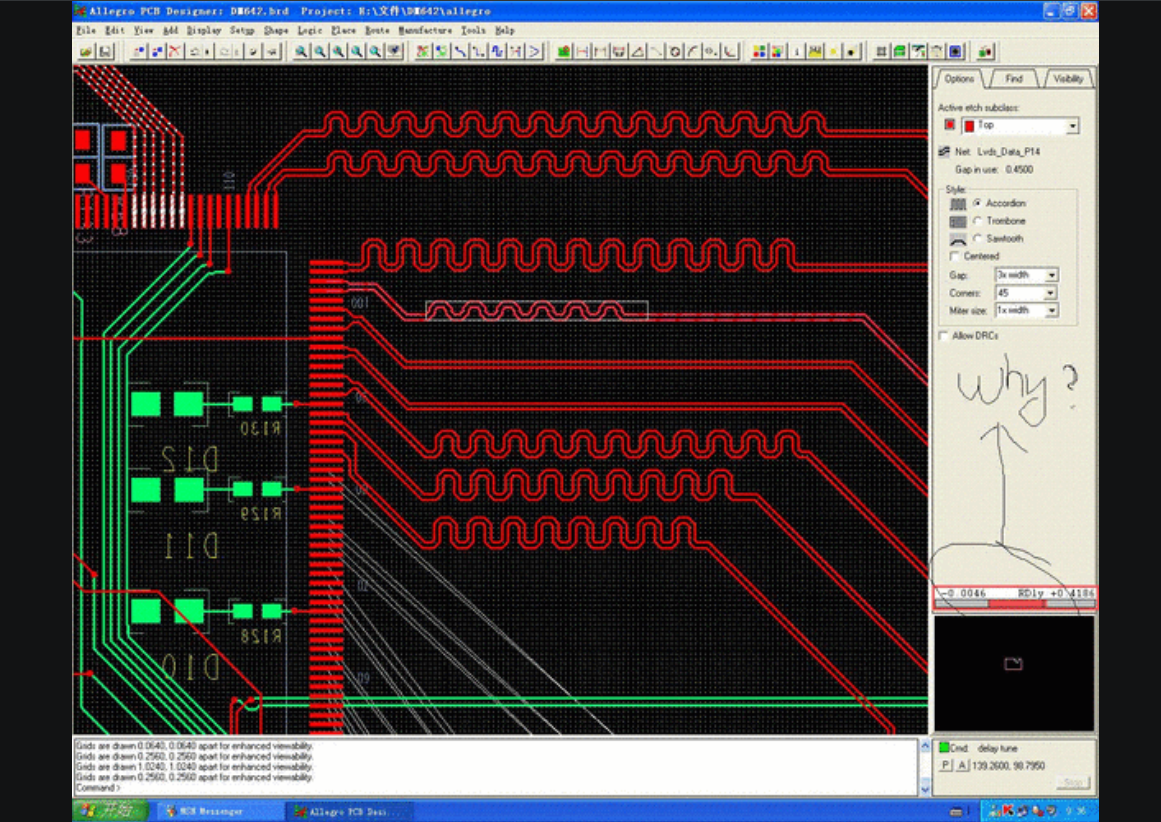Click the first magnifier zoom icon
1161x822 pixels.
301,51
